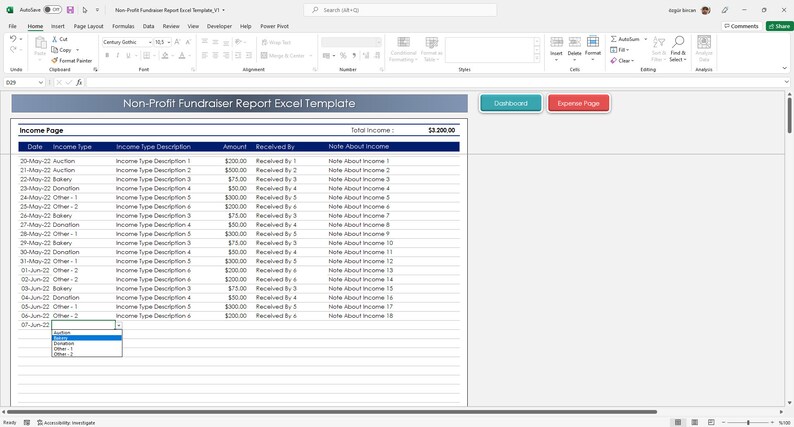Open the macro recording status bar icon

[x=27, y=422]
